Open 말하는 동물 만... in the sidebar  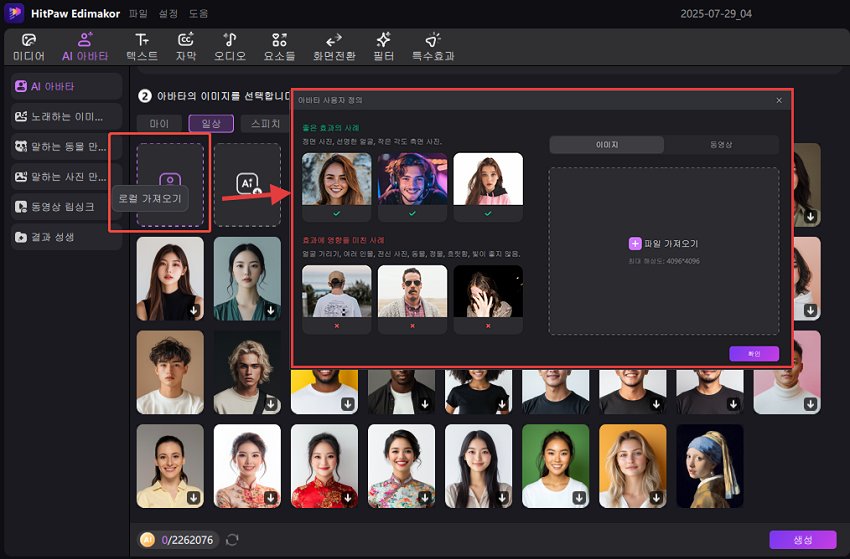click(x=66, y=146)
